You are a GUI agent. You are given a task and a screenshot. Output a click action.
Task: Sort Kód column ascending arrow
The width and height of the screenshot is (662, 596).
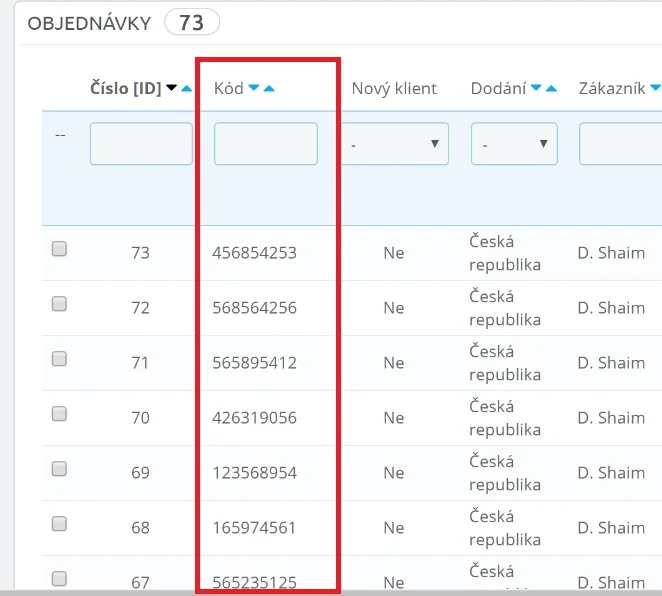[x=269, y=89]
